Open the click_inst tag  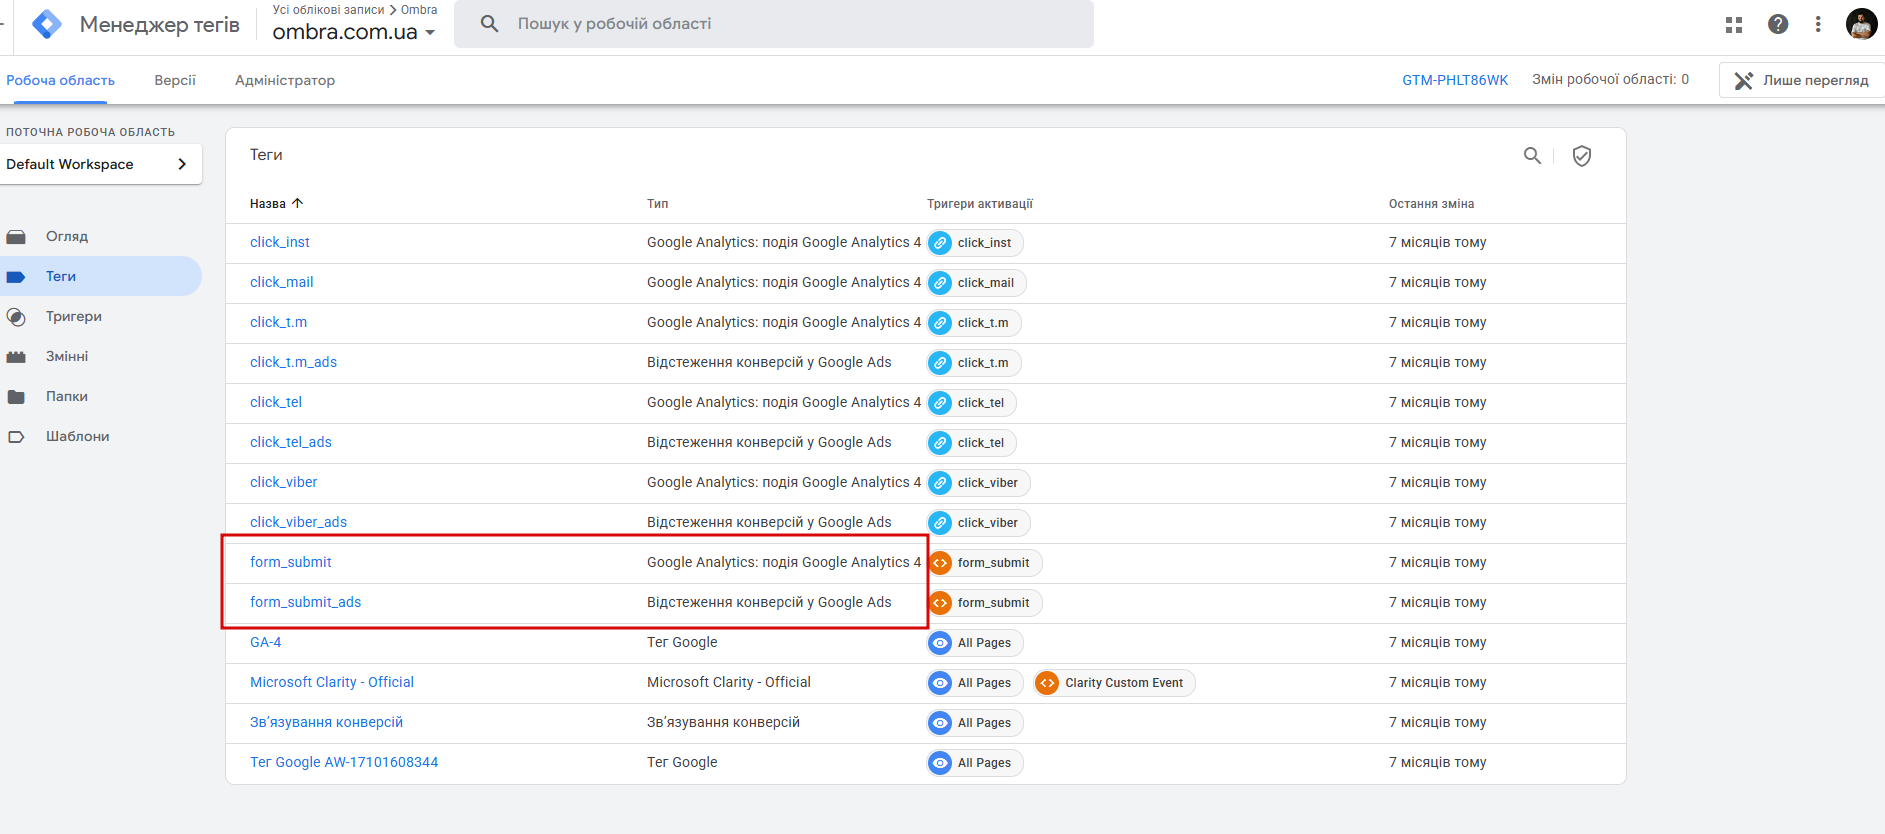click(x=280, y=242)
